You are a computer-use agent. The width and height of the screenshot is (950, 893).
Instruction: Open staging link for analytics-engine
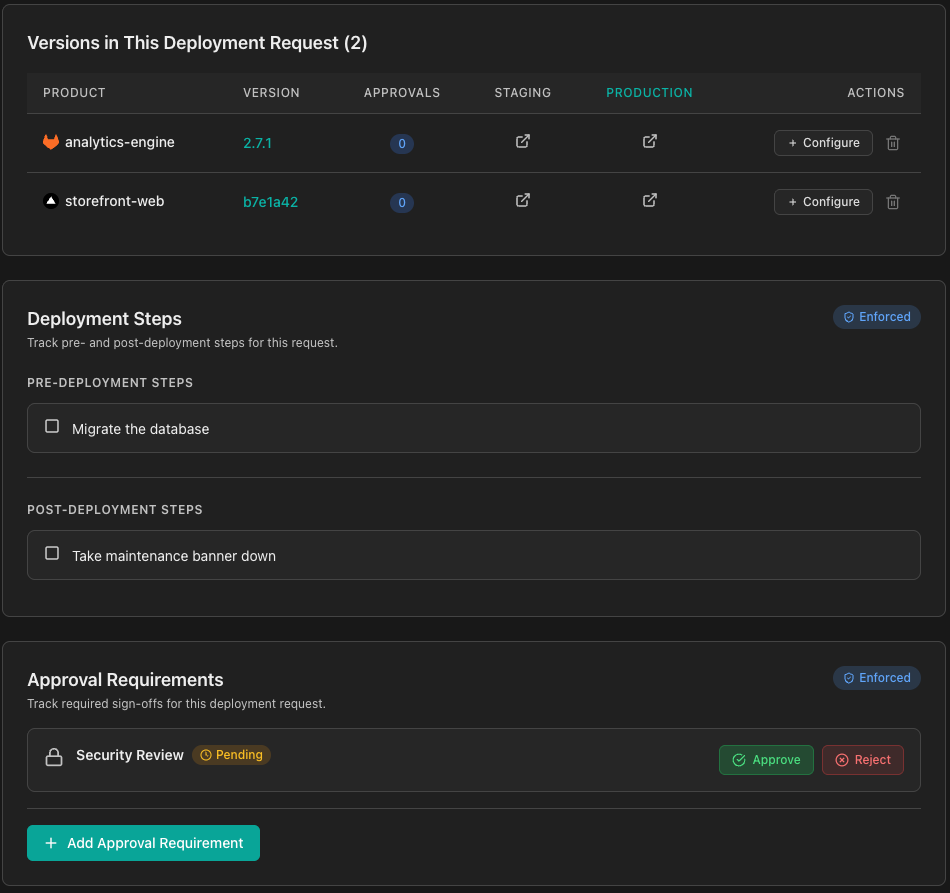pyautogui.click(x=522, y=142)
